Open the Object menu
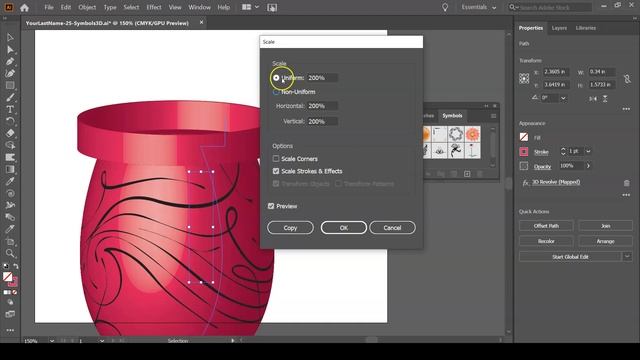Viewport: 640px width, 360px height. click(87, 7)
